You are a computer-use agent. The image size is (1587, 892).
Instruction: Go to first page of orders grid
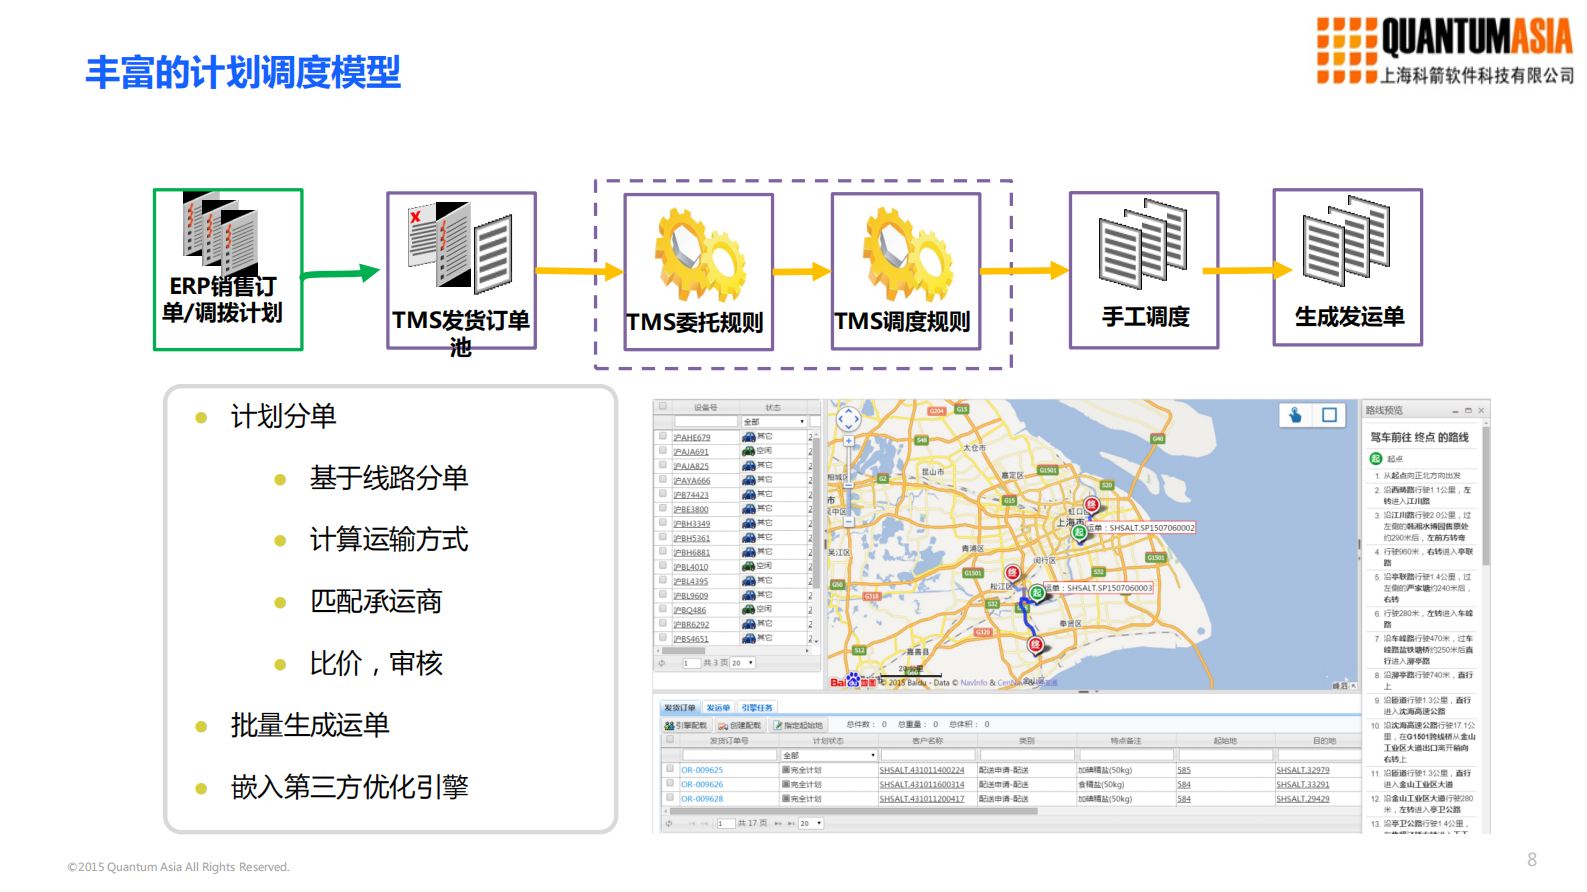click(691, 824)
